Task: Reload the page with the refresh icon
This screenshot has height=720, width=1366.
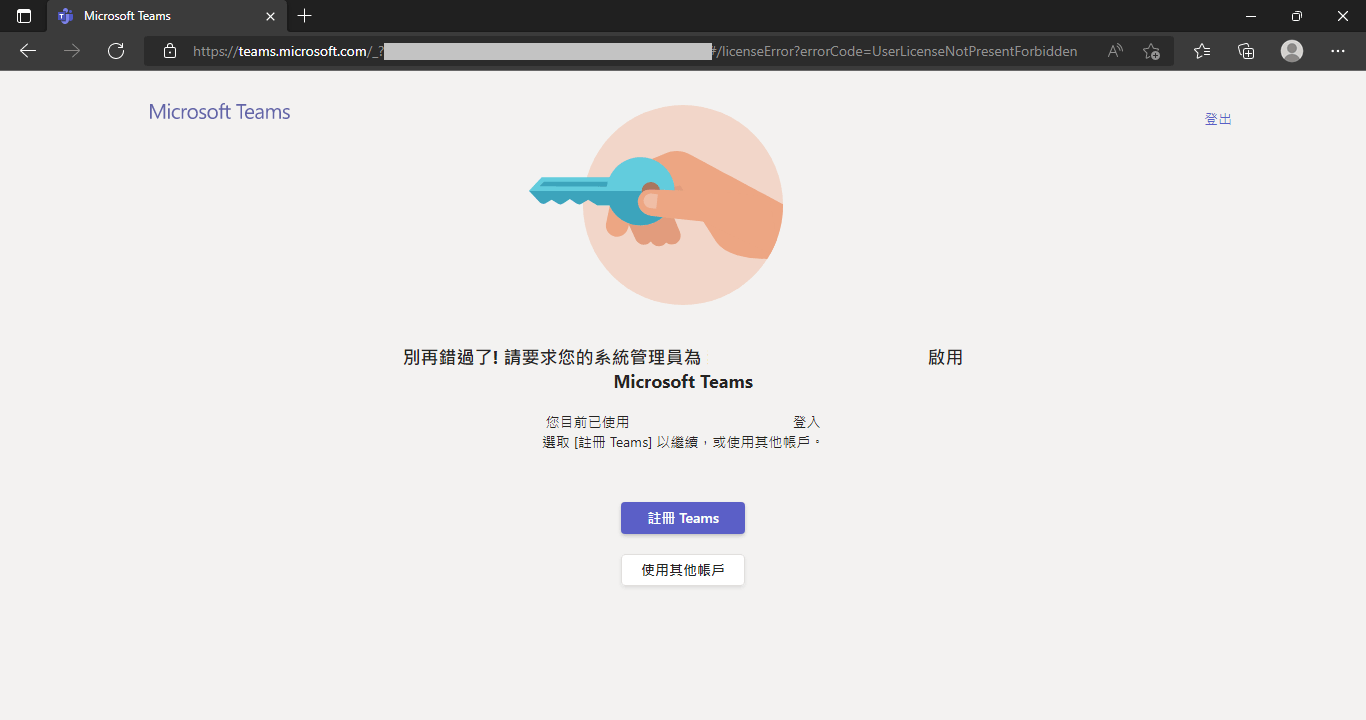Action: click(x=116, y=51)
